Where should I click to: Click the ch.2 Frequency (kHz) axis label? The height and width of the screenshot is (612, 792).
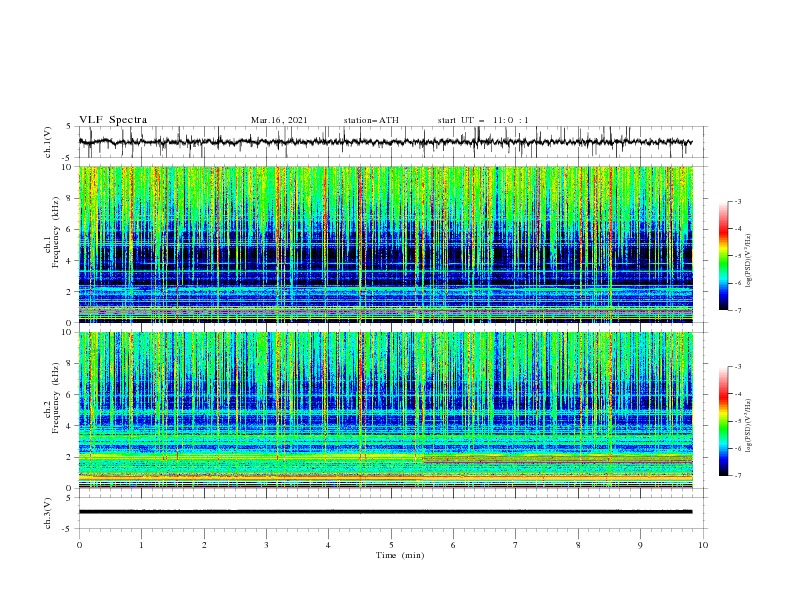click(x=52, y=398)
